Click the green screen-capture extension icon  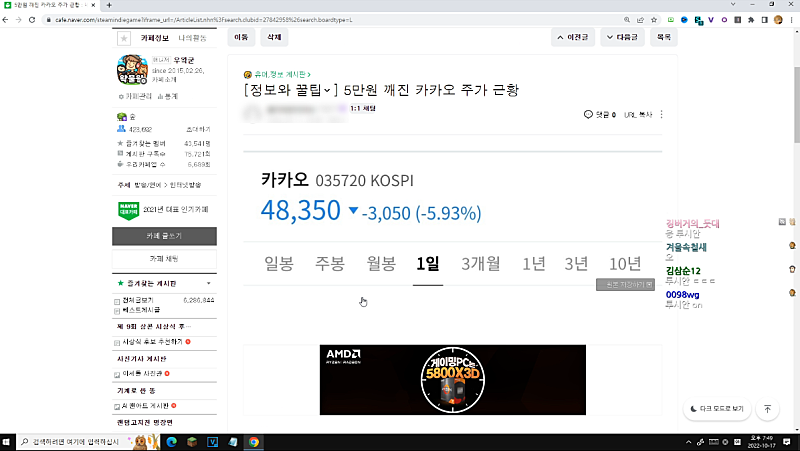[x=670, y=20]
